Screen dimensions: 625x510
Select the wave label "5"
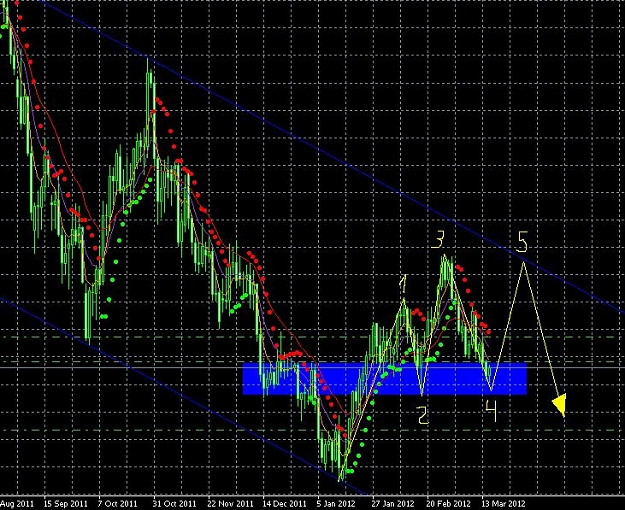pyautogui.click(x=522, y=241)
